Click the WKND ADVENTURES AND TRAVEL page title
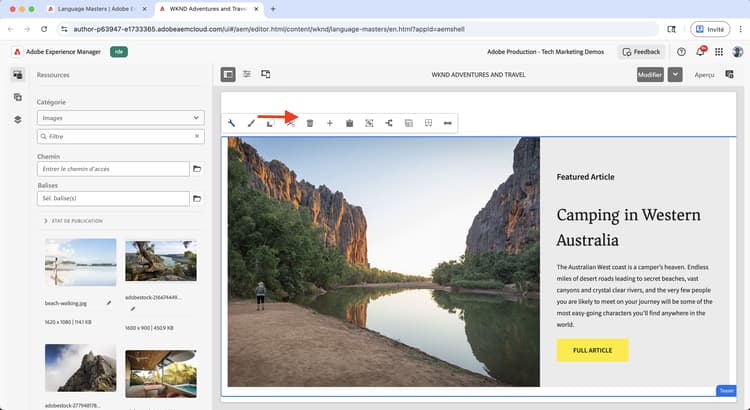Viewport: 750px width, 410px height. coord(478,75)
